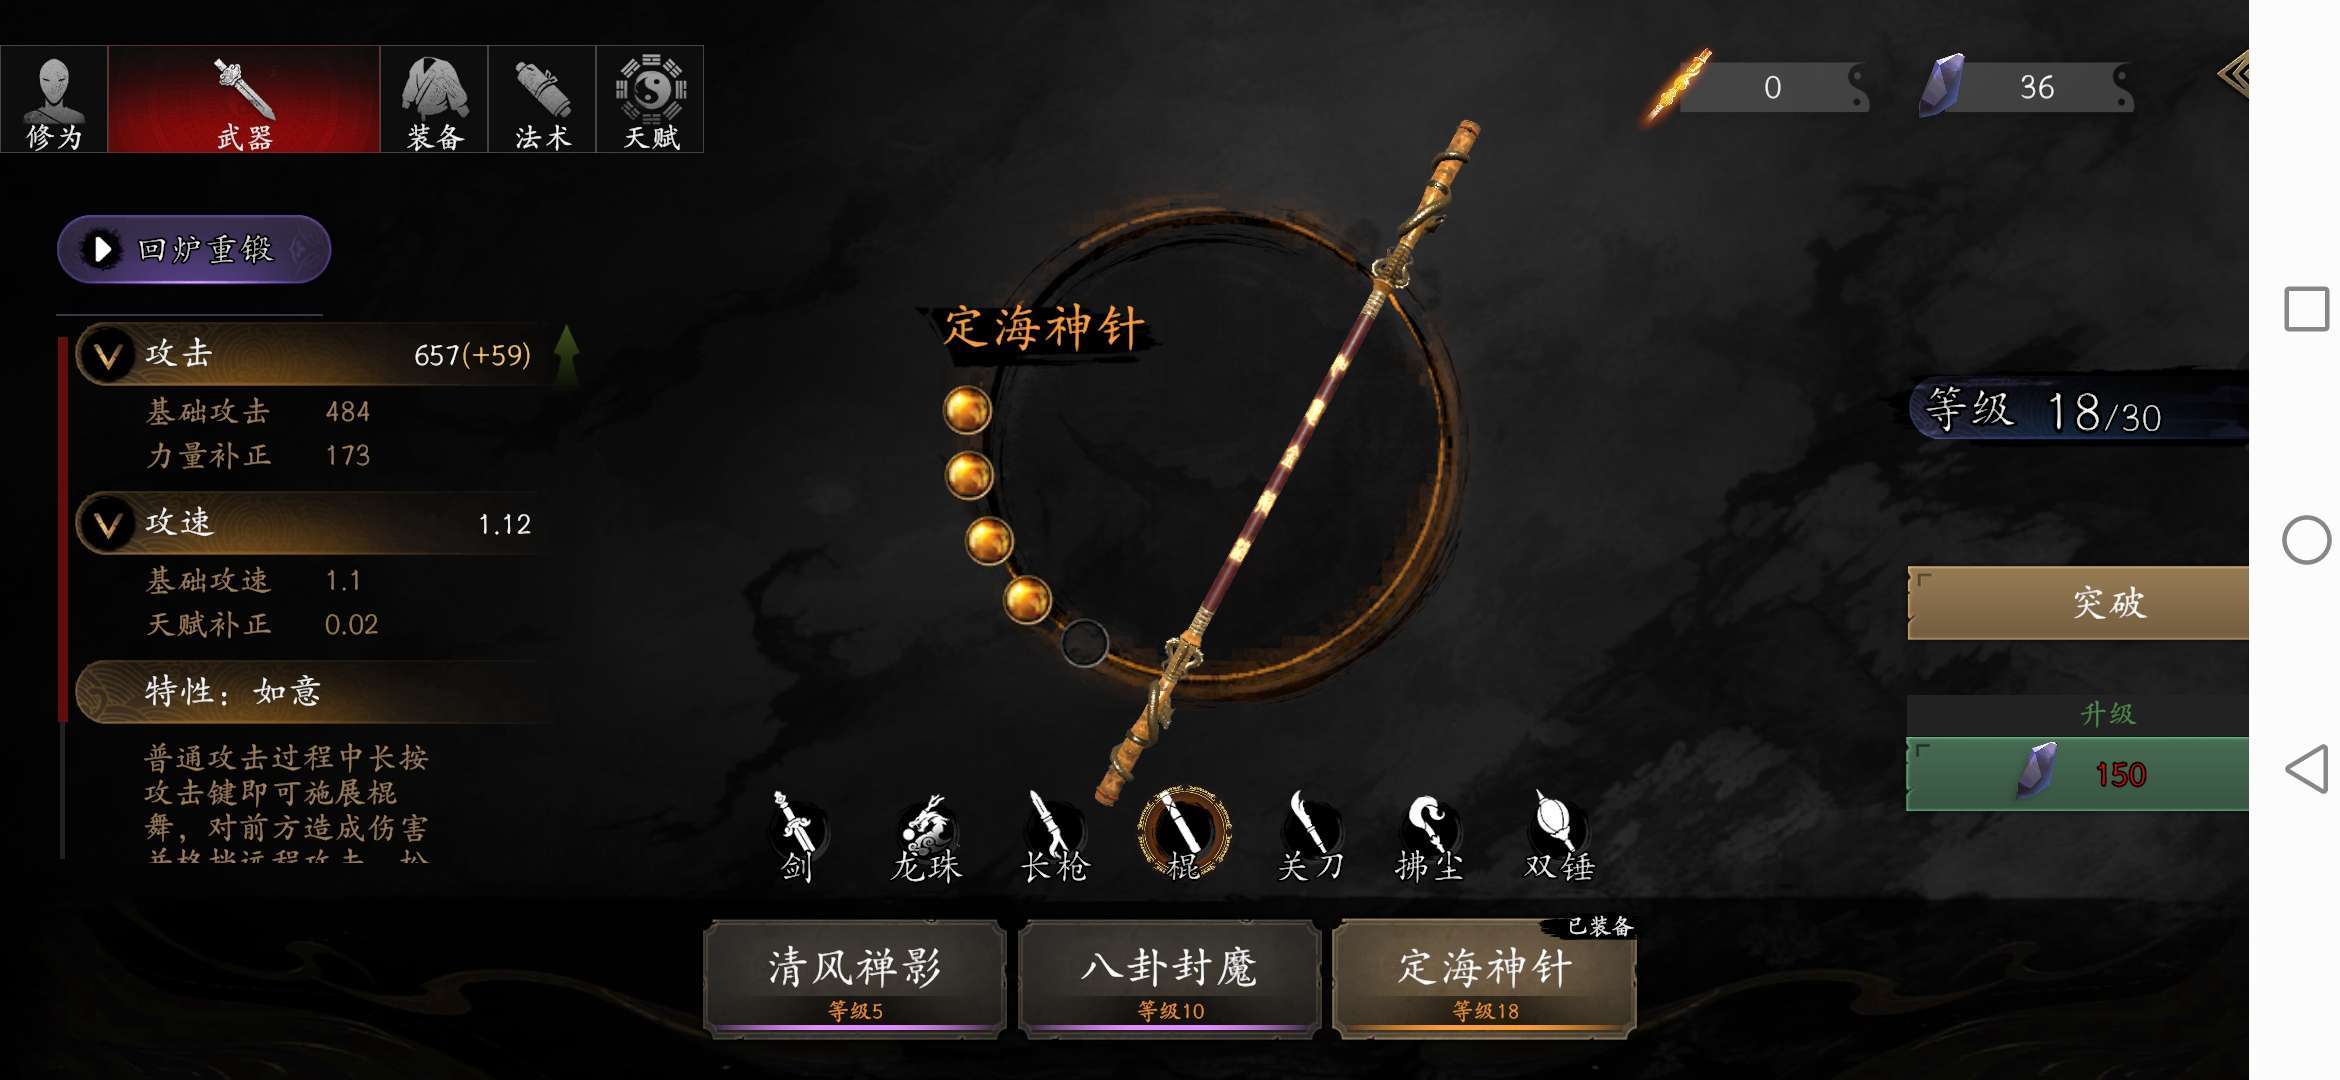The height and width of the screenshot is (1080, 2340).
Task: Switch to the 修为 cultivation tab
Action: pyautogui.click(x=54, y=99)
